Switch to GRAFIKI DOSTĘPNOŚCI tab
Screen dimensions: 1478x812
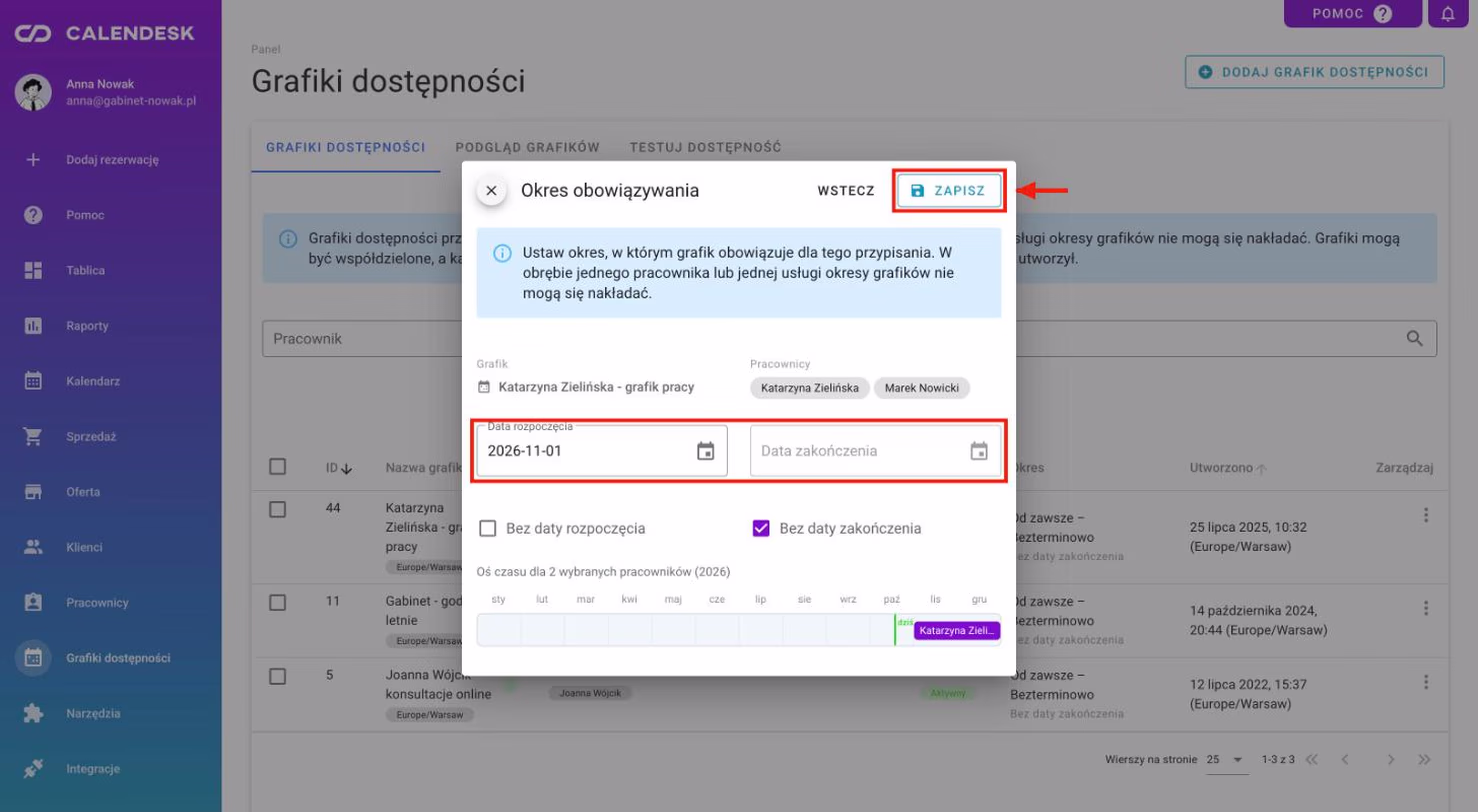tap(346, 148)
